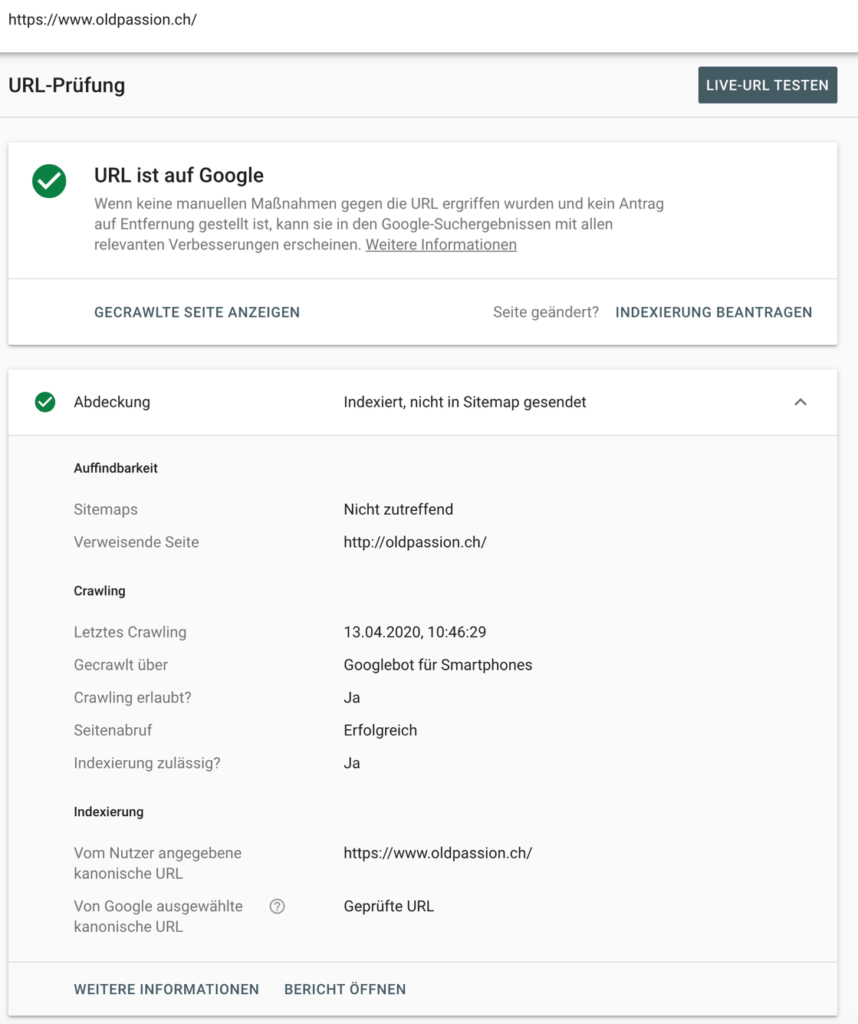The image size is (858, 1024).
Task: Click the 'Indexiert, nicht in Sitemap gesendet' status
Action: (x=465, y=402)
